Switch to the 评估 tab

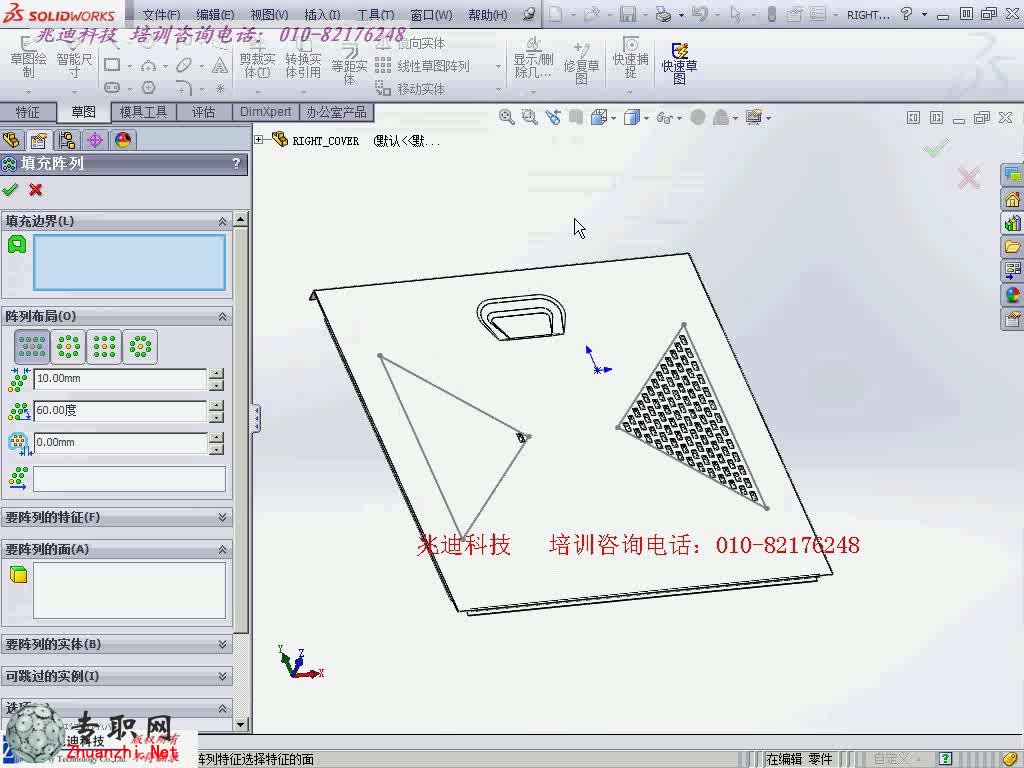pyautogui.click(x=203, y=112)
